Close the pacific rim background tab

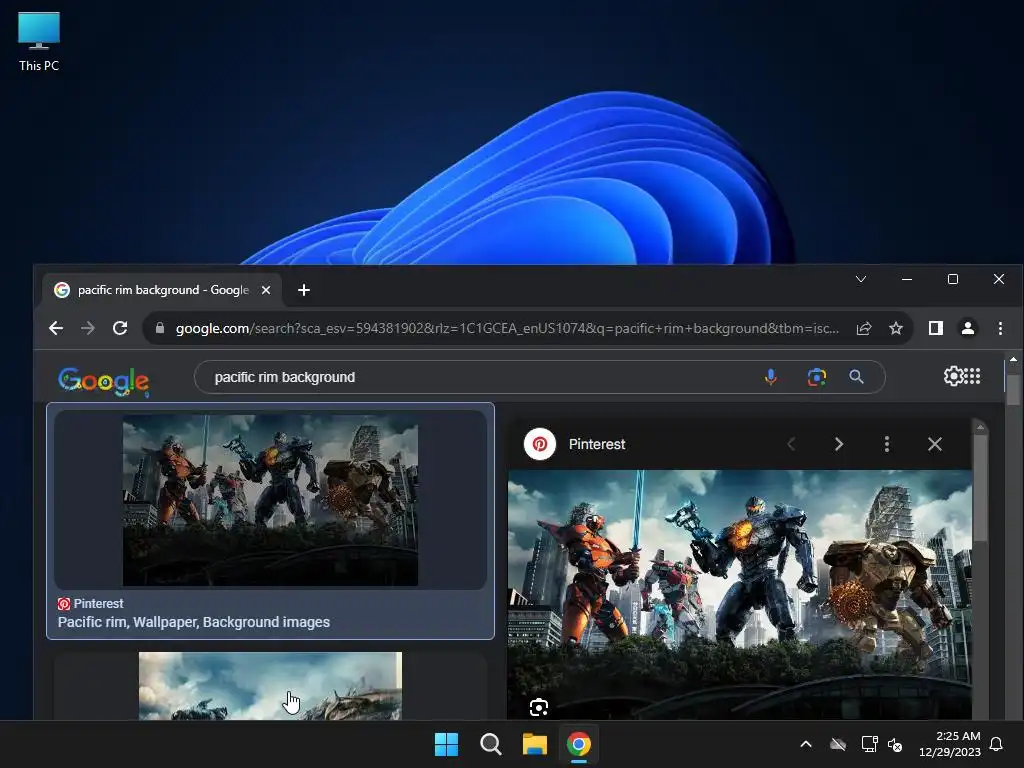[266, 290]
